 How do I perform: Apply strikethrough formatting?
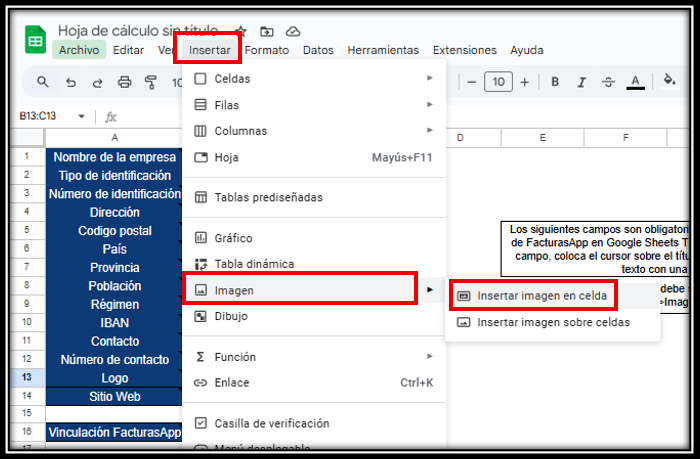tap(608, 82)
